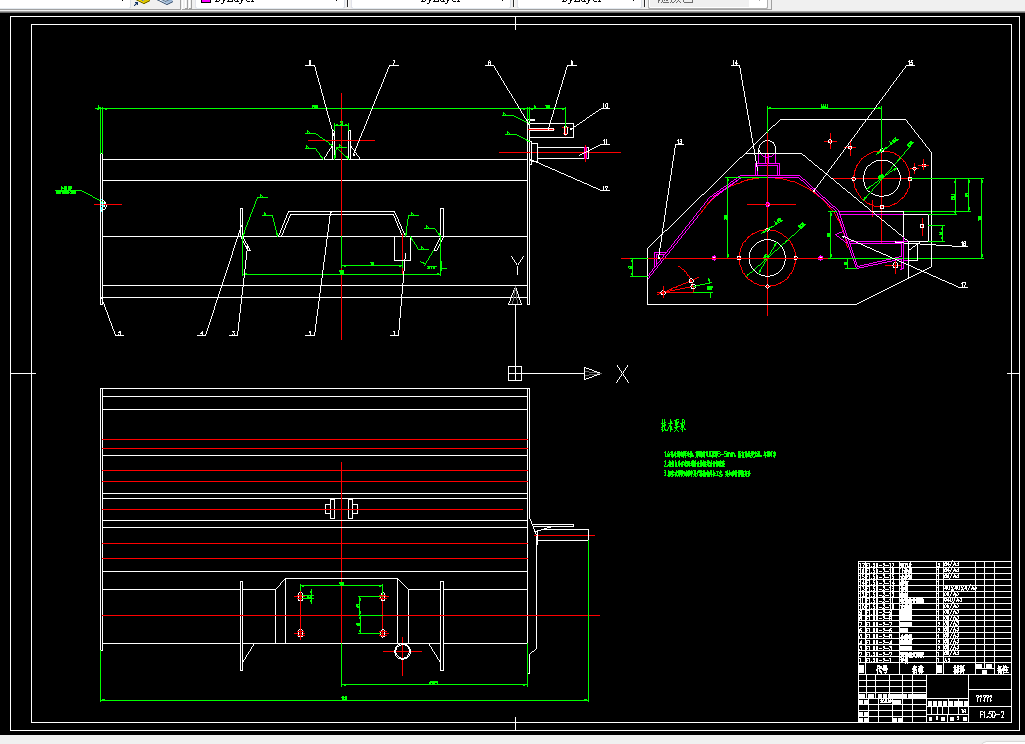Select callout balloon number 11
The height and width of the screenshot is (744, 1025).
pyautogui.click(x=605, y=141)
